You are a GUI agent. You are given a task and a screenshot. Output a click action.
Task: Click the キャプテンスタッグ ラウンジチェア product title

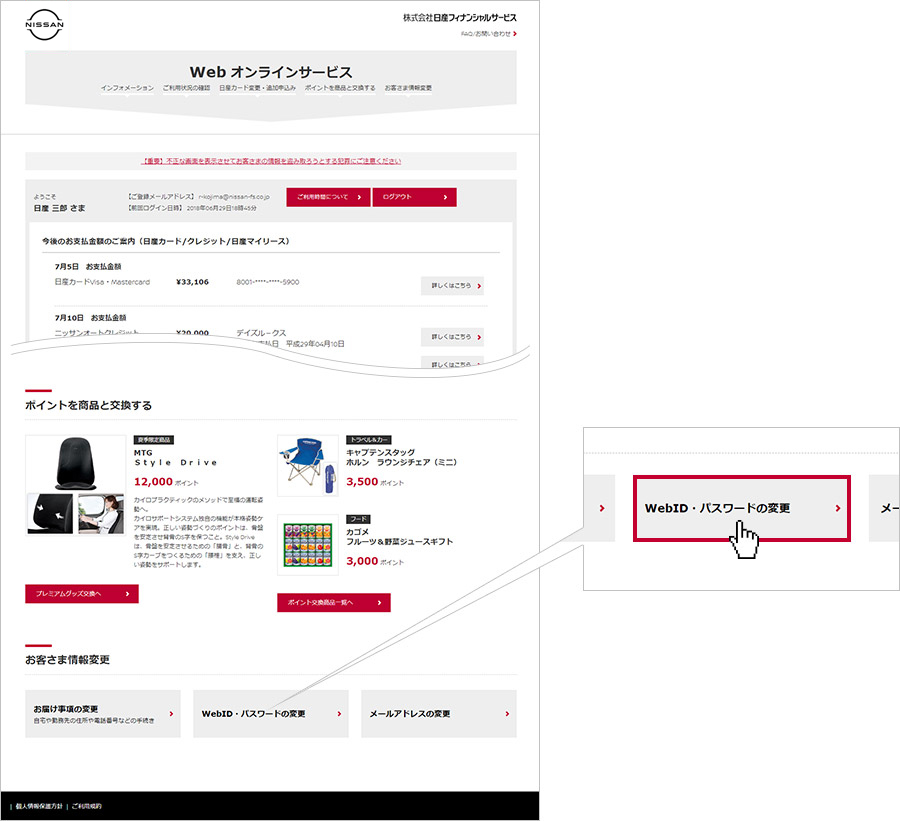(401, 458)
